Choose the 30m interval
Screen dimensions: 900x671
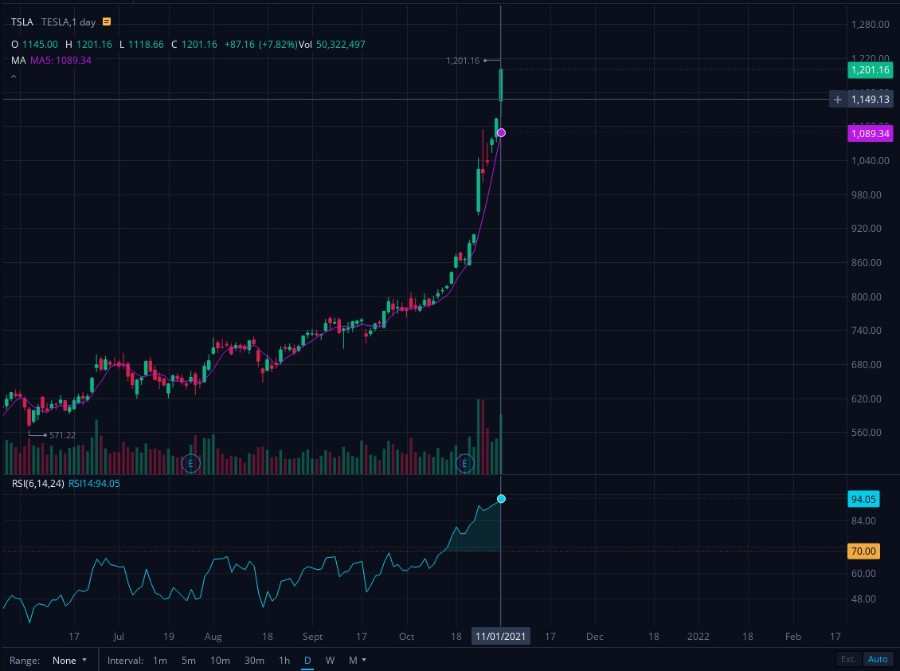point(254,660)
